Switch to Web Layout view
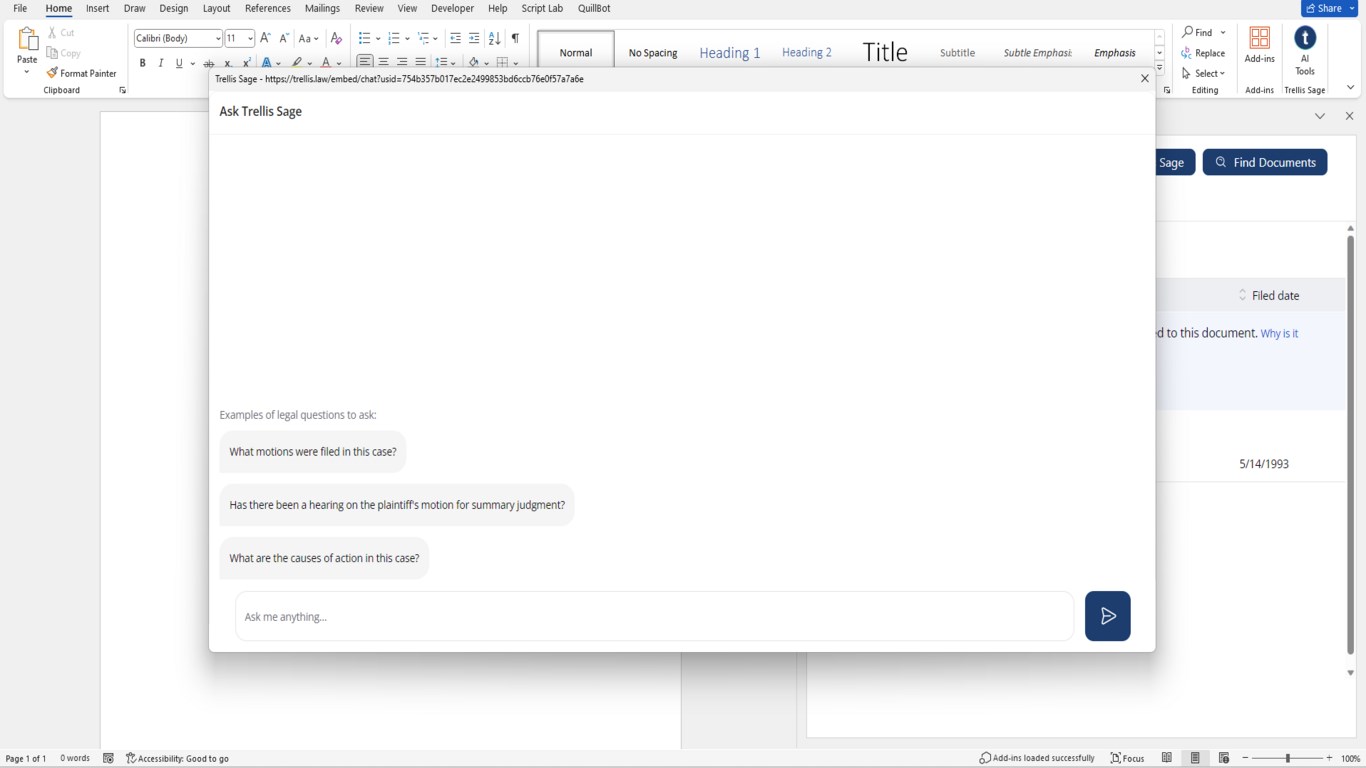Image resolution: width=1366 pixels, height=768 pixels. tap(1224, 758)
